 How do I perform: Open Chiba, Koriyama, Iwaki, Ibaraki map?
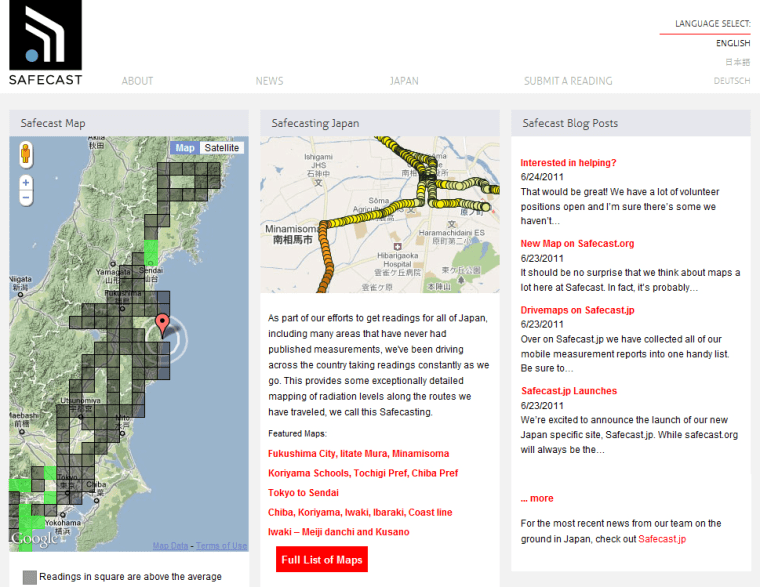360,512
